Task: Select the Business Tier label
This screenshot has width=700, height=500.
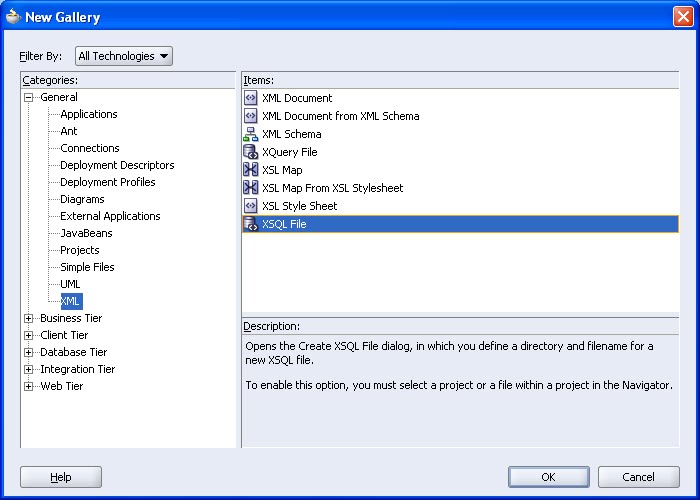Action: tap(71, 318)
